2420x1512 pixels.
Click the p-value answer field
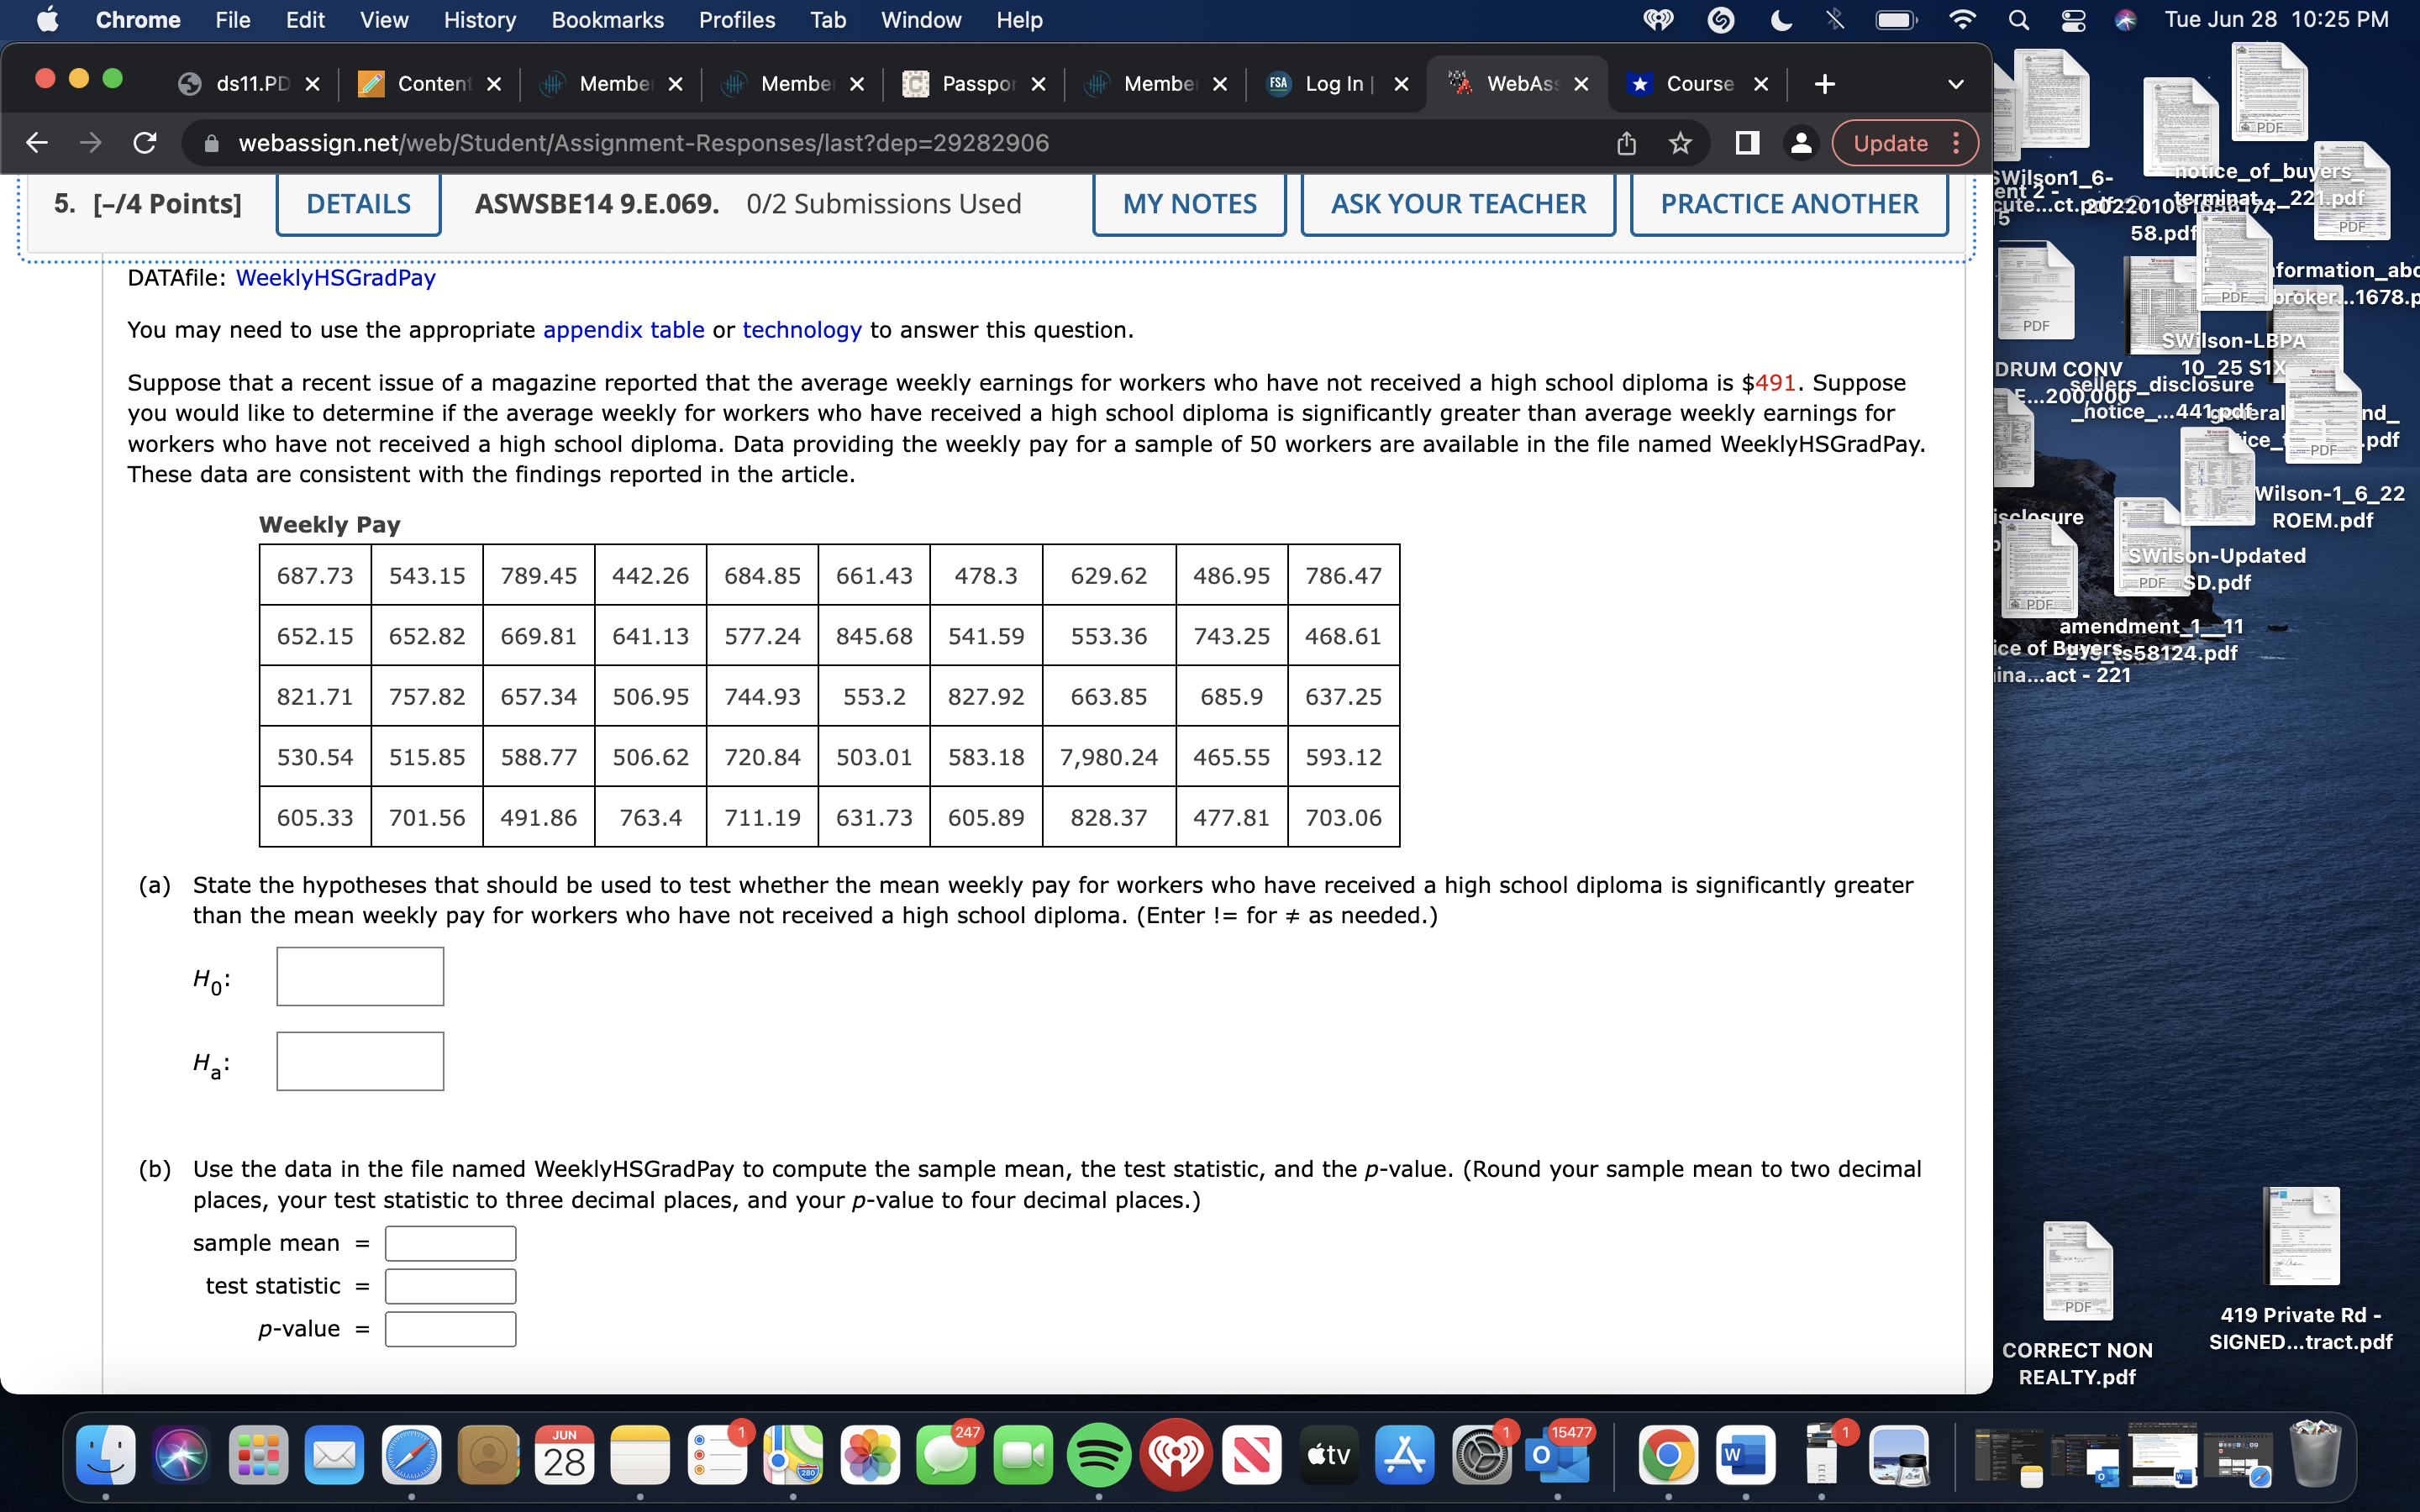(x=450, y=1329)
